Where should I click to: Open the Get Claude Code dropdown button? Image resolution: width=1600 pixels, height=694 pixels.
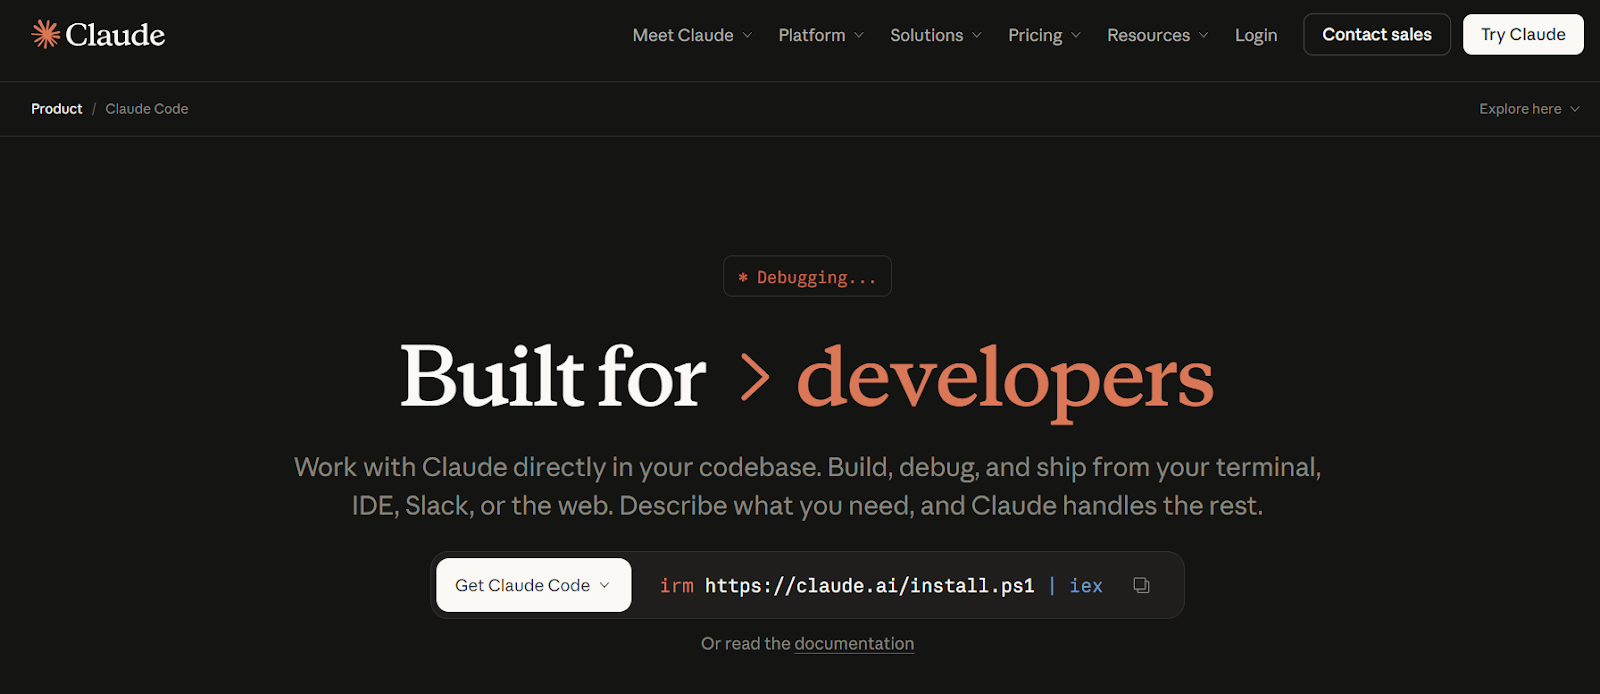click(x=533, y=585)
